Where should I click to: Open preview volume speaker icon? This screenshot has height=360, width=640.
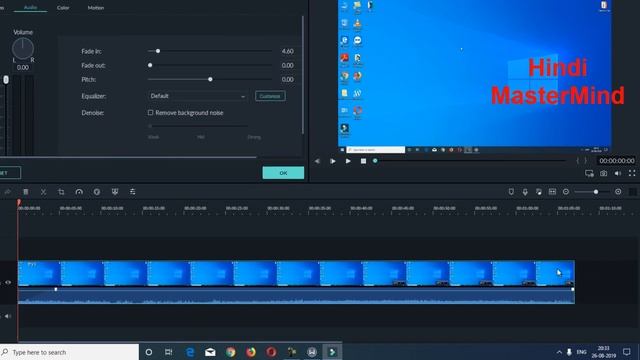click(x=618, y=173)
